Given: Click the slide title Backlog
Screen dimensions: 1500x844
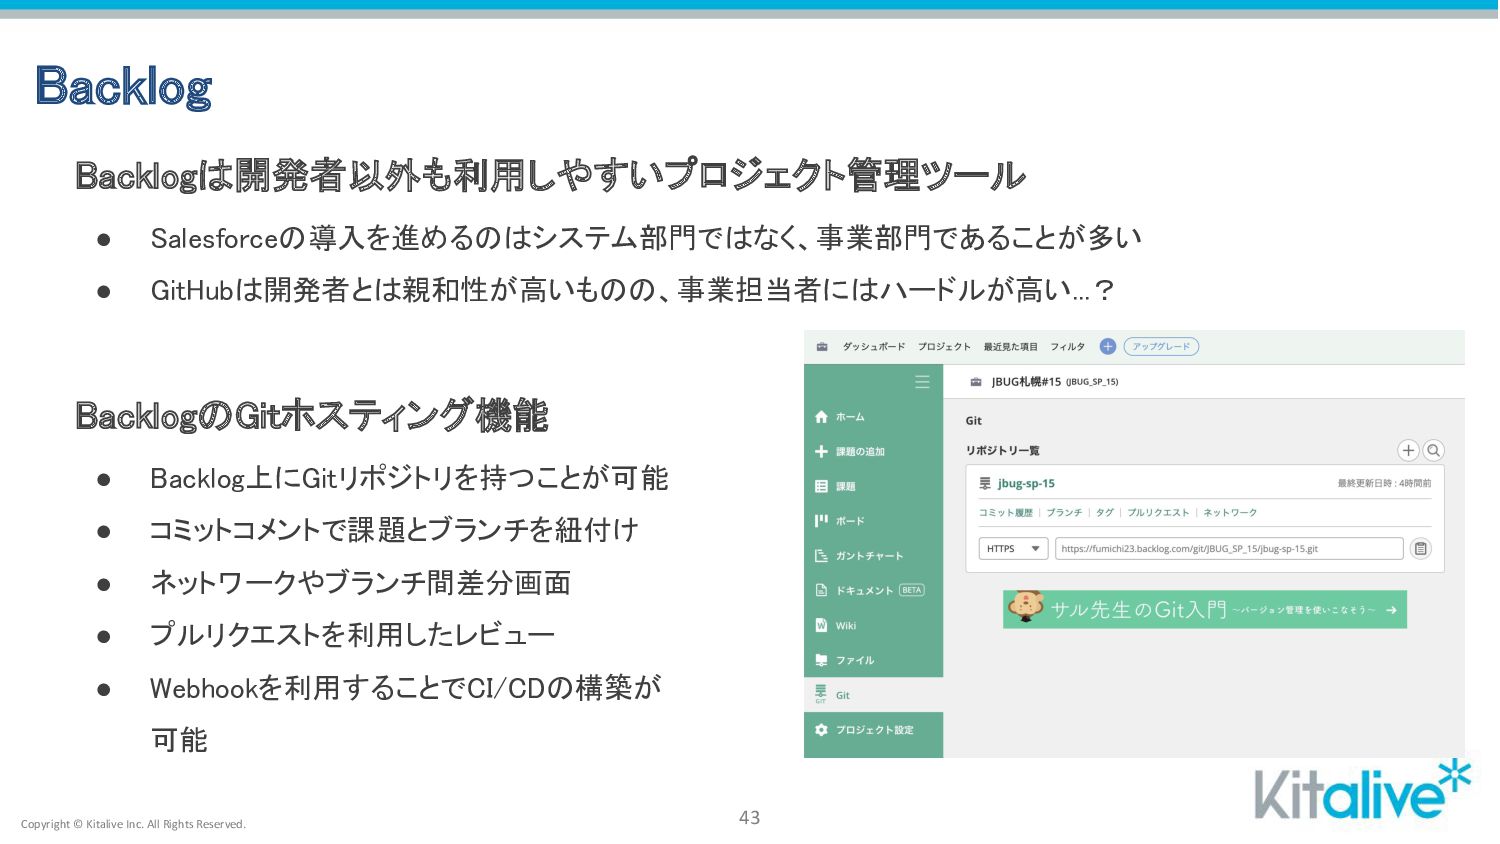Looking at the screenshot, I should (123, 87).
